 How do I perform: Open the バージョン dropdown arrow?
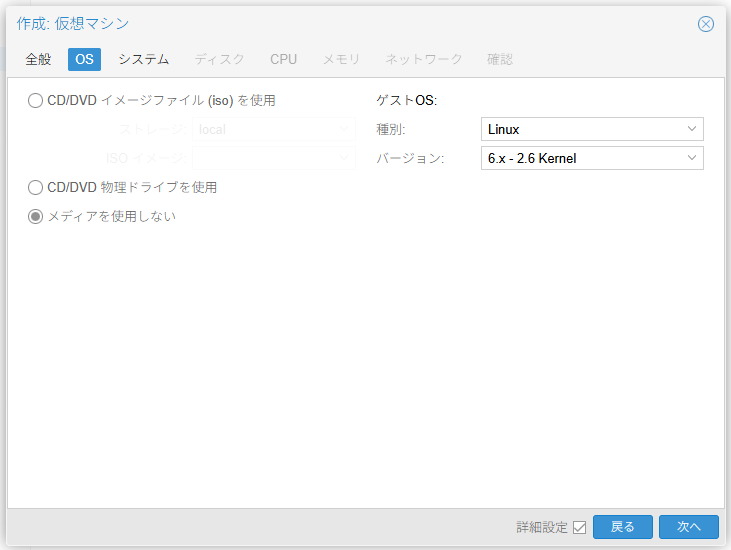[692, 158]
